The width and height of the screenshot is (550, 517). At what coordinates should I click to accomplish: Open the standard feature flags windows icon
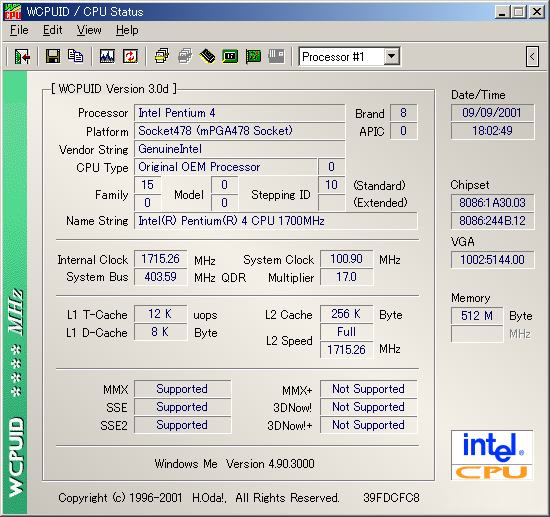pos(161,56)
